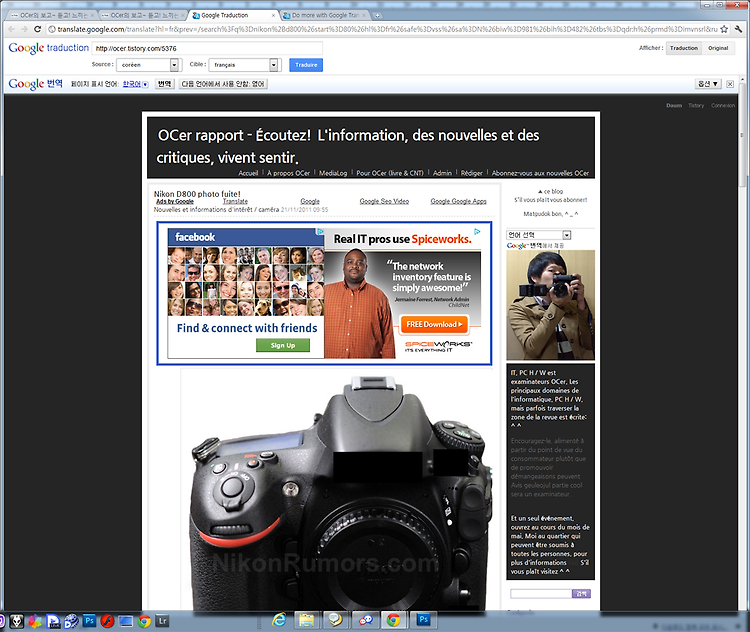Image resolution: width=750 pixels, height=632 pixels.
Task: Click AdChoices icon on Spiceworks ad
Action: tap(477, 232)
